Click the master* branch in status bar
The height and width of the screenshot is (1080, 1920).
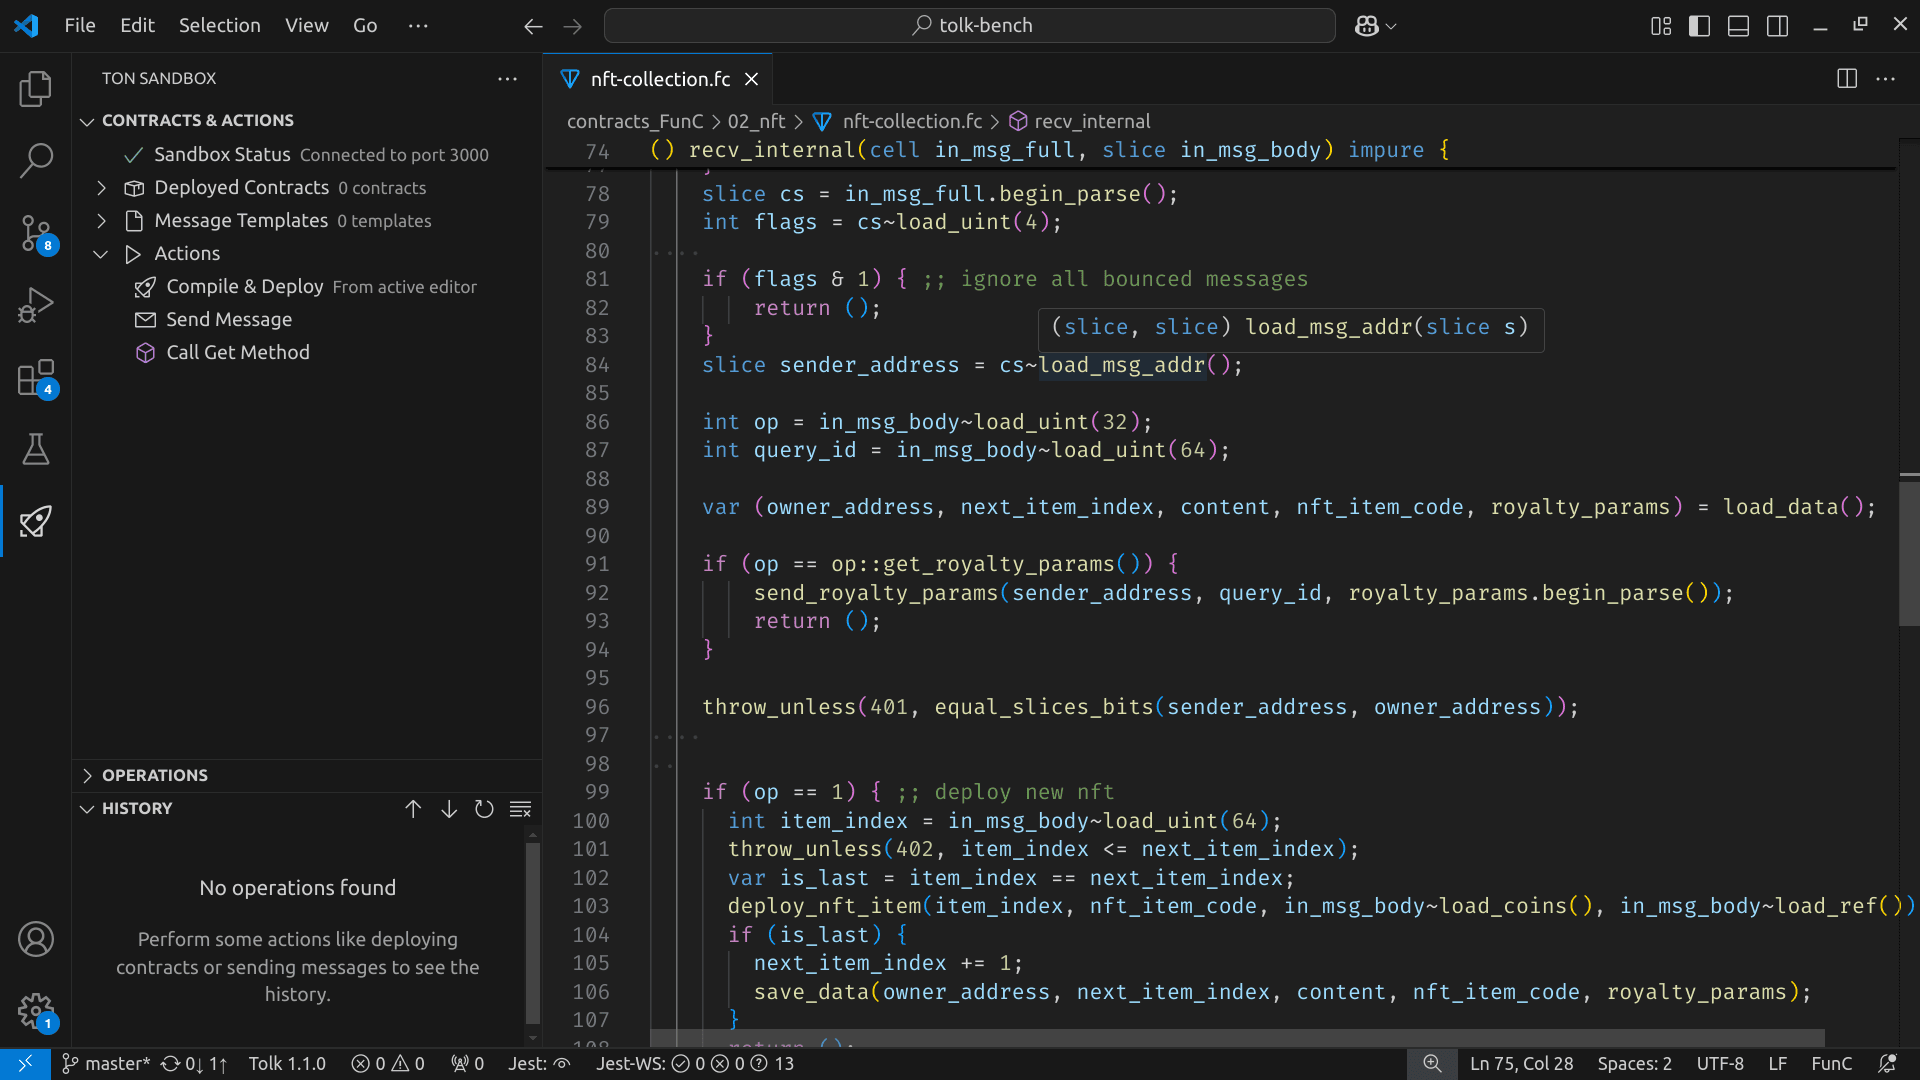[x=105, y=1064]
